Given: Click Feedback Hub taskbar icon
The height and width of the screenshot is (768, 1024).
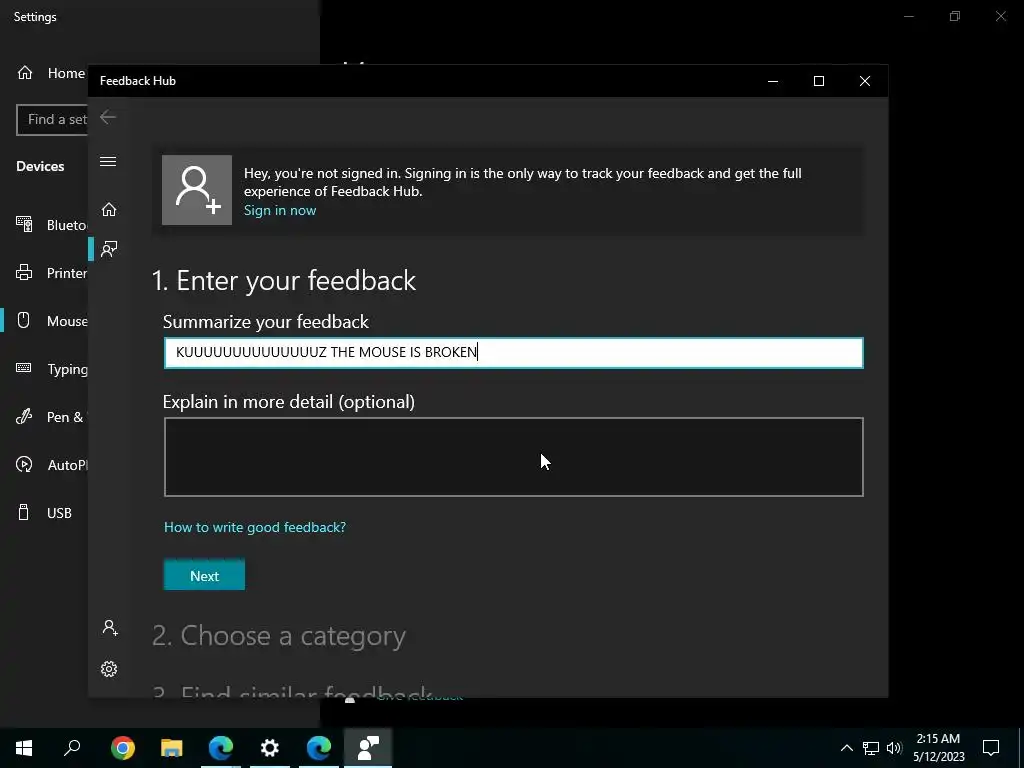Looking at the screenshot, I should [368, 748].
